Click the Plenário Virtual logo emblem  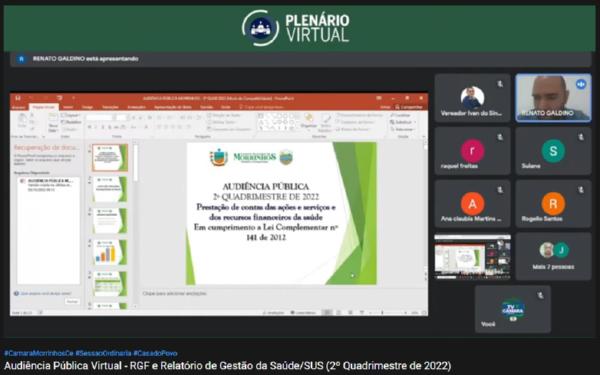point(261,28)
